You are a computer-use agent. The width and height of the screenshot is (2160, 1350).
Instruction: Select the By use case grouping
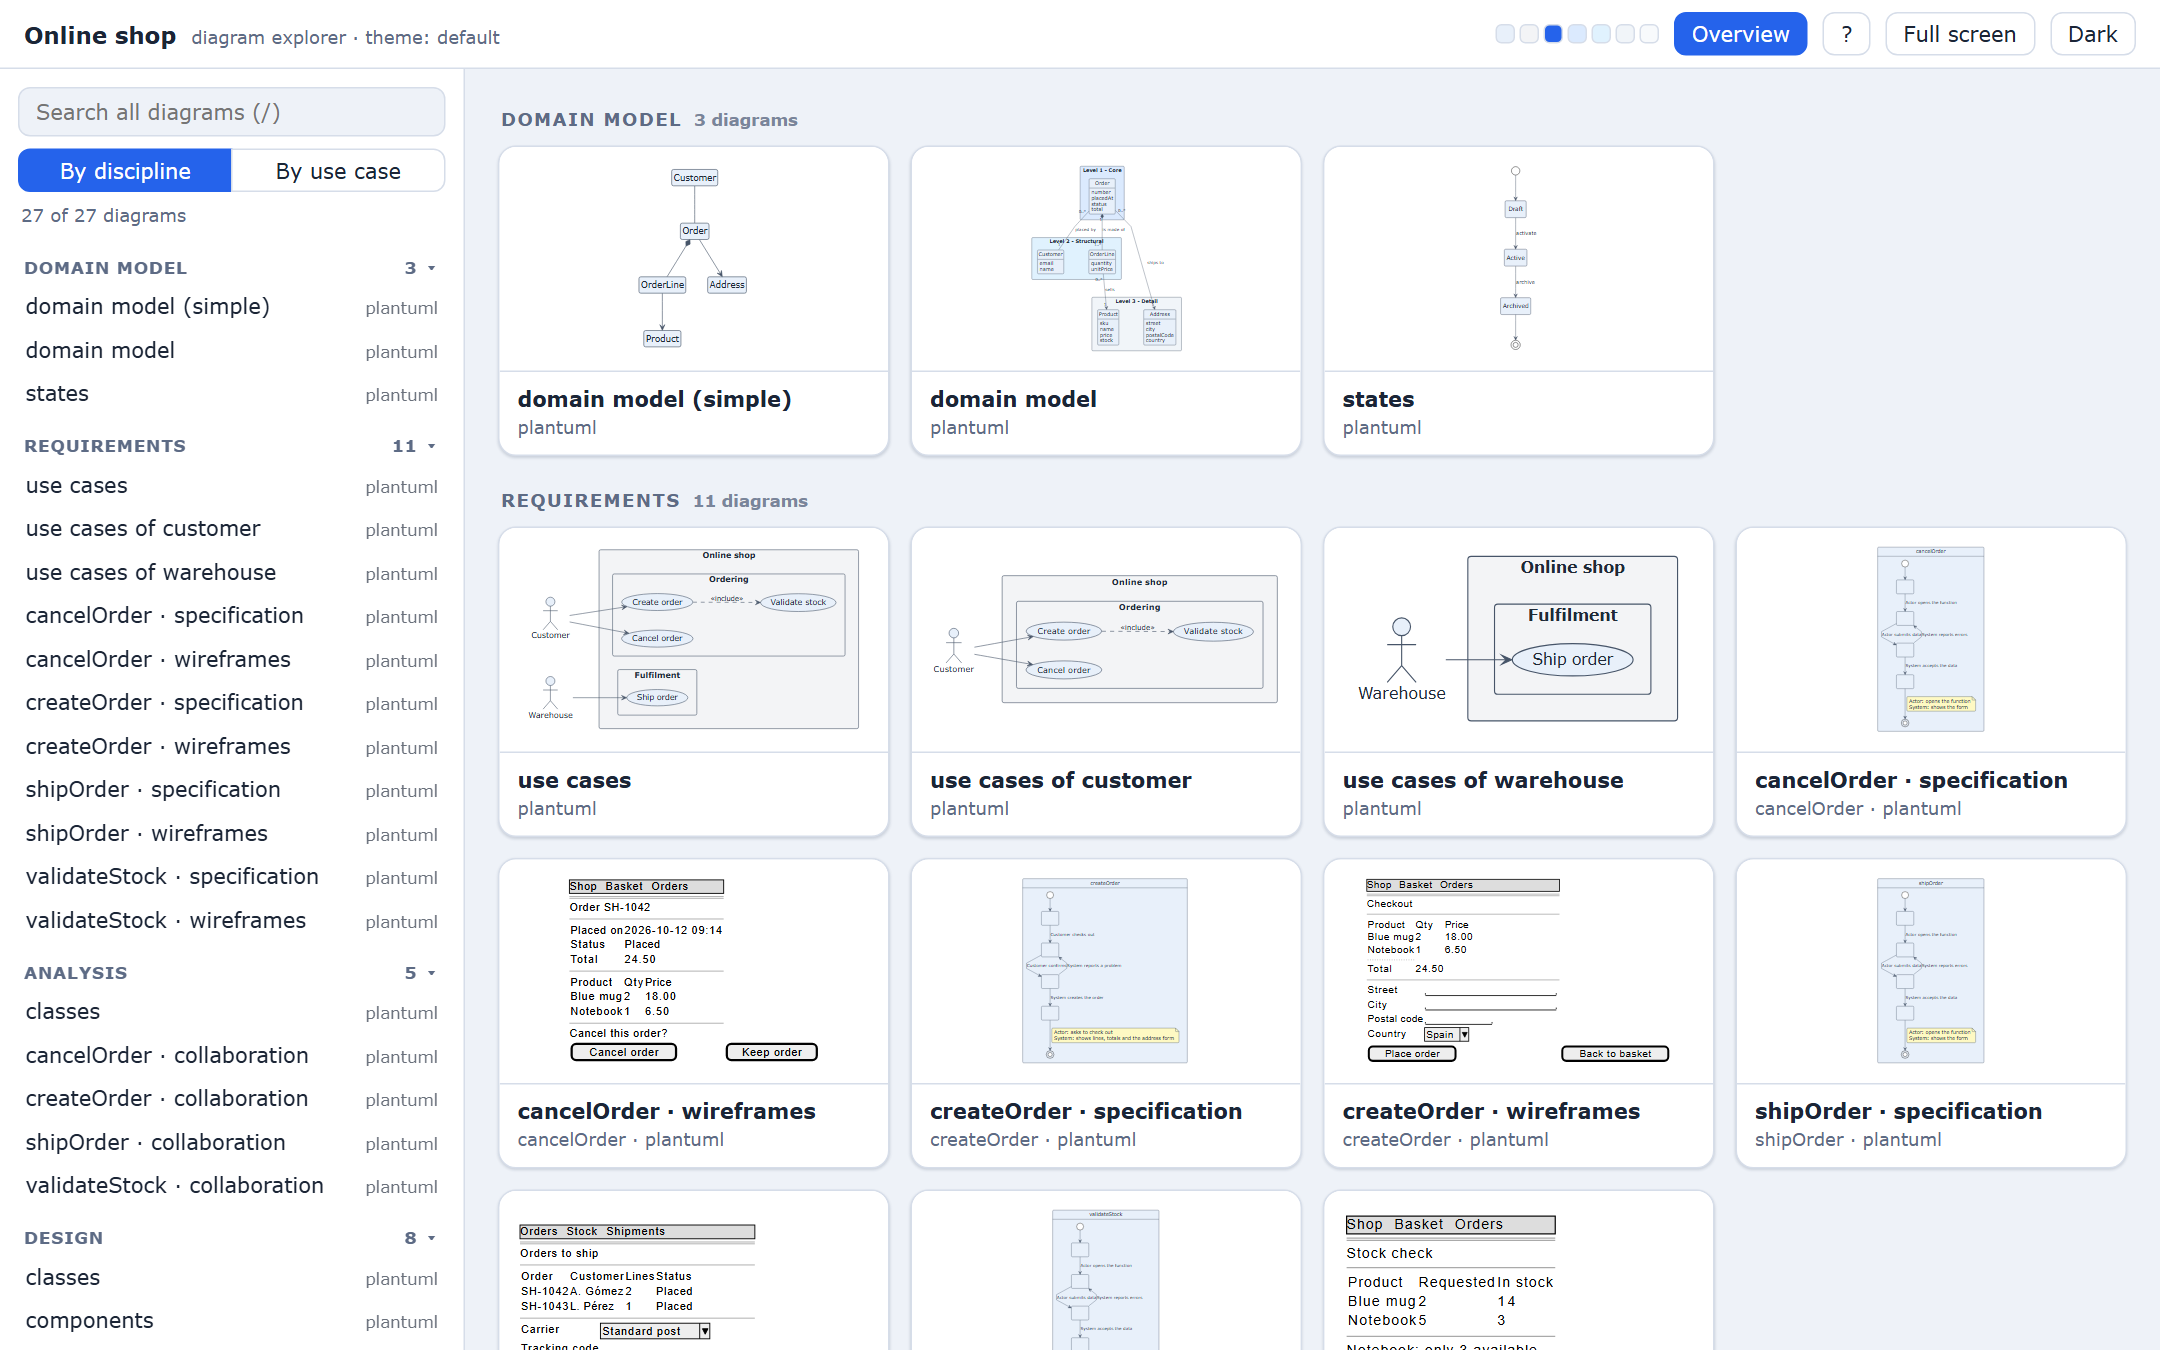tap(338, 171)
